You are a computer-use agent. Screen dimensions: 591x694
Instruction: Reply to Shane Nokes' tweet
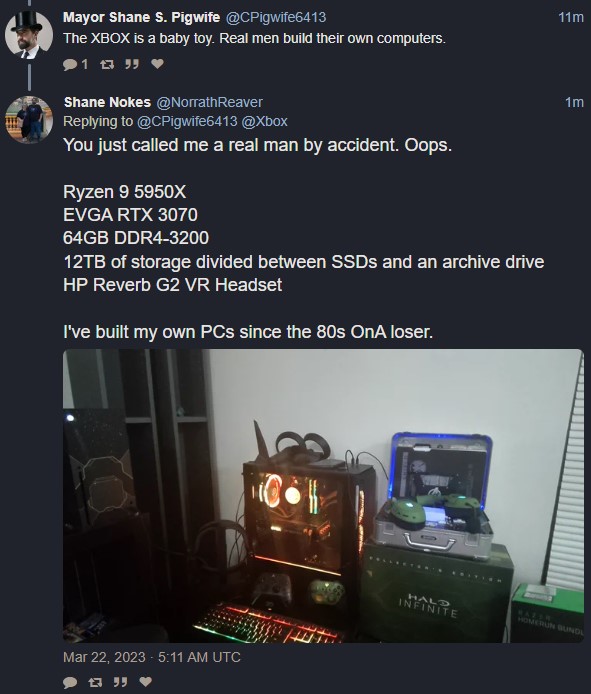click(x=70, y=682)
